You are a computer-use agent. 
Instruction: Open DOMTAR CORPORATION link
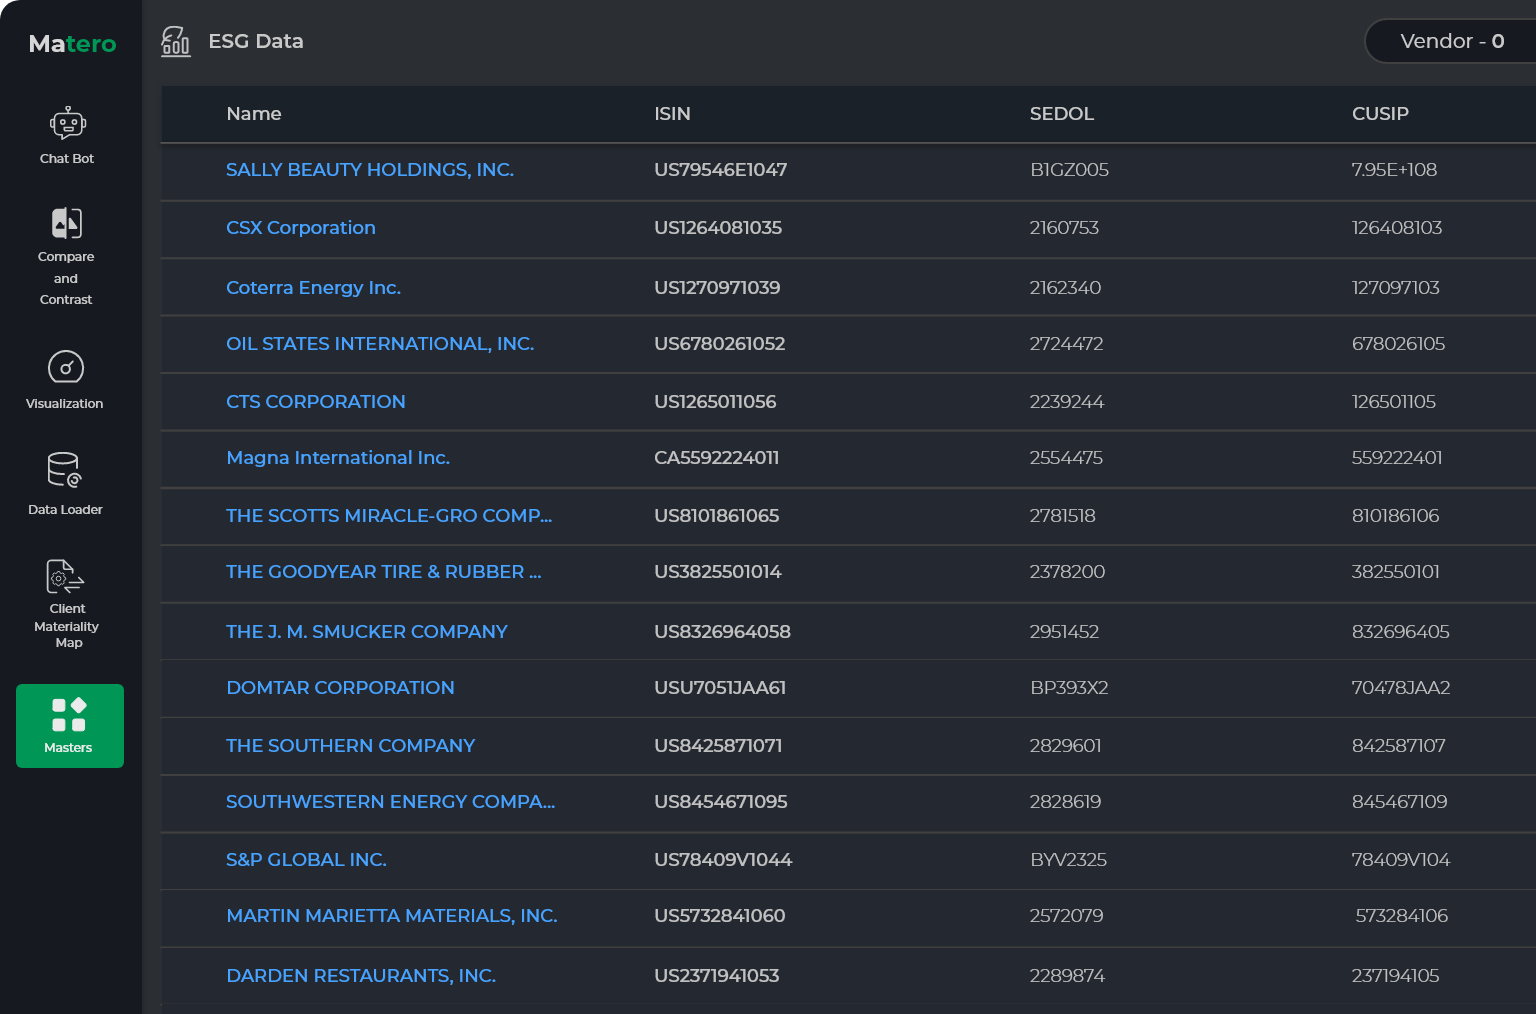pos(340,688)
